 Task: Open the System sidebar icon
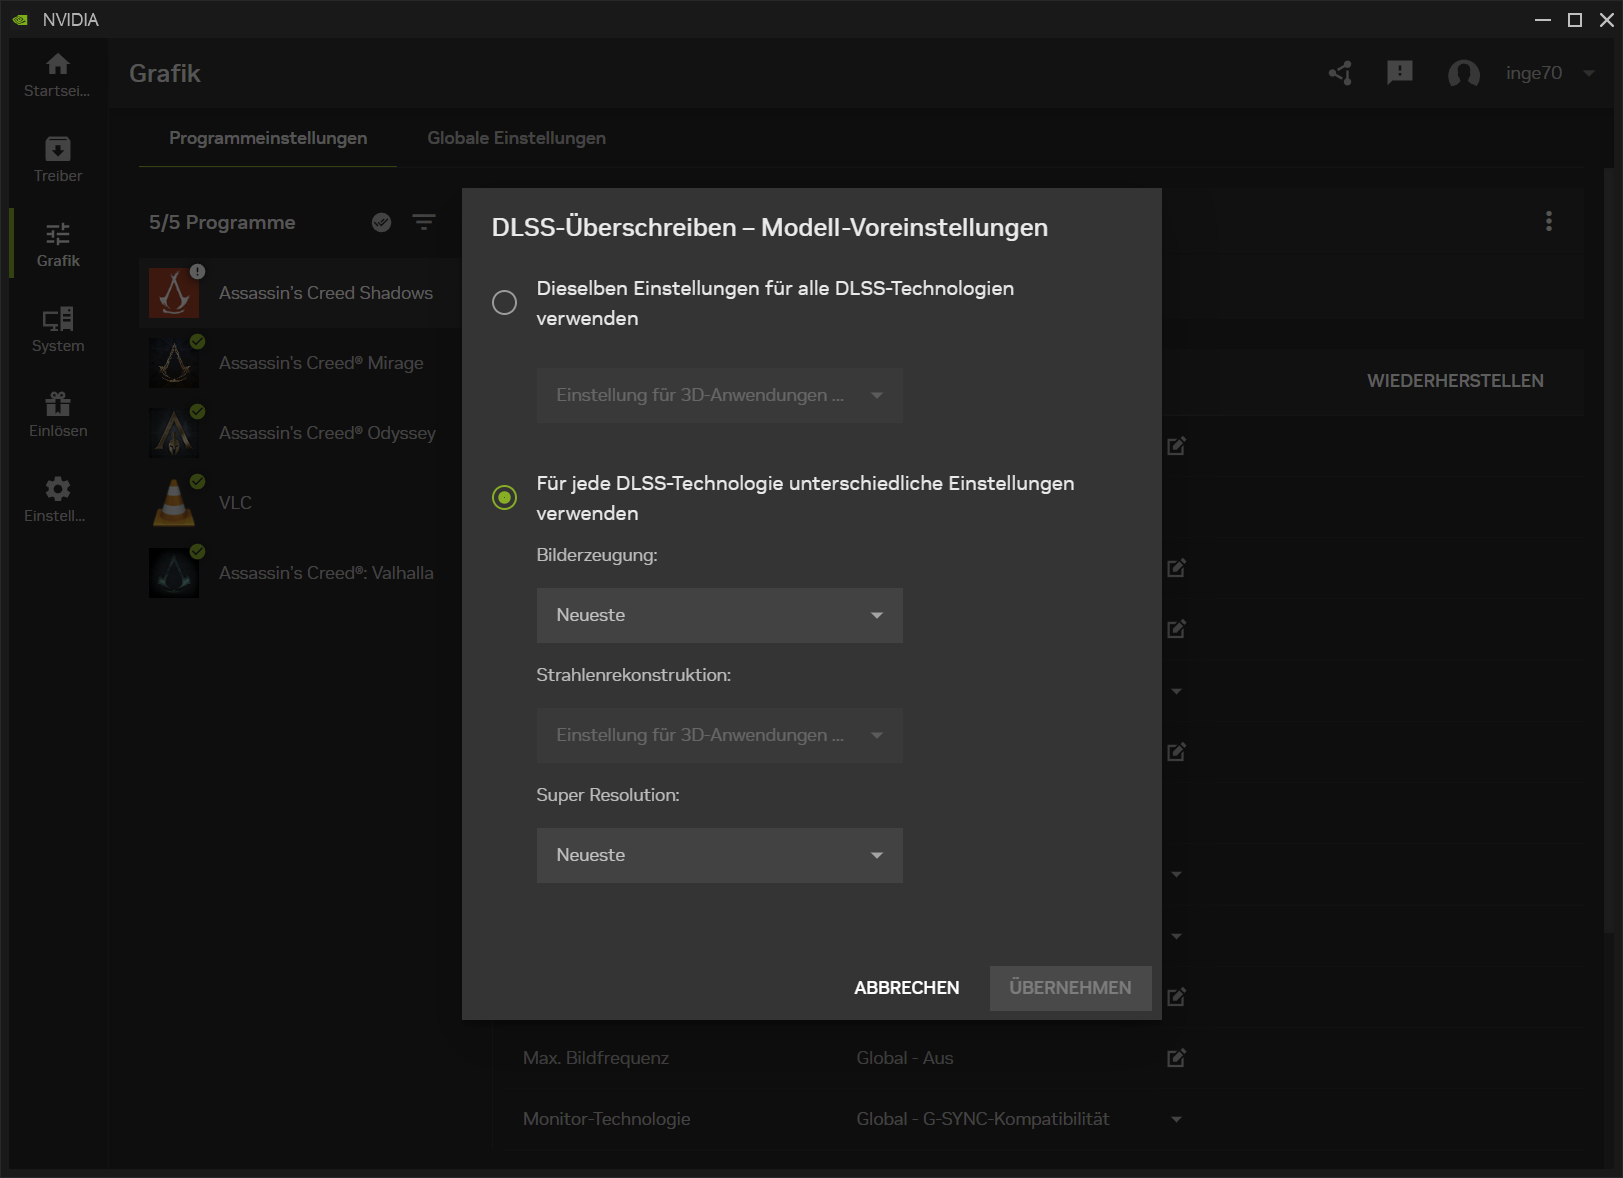[58, 319]
